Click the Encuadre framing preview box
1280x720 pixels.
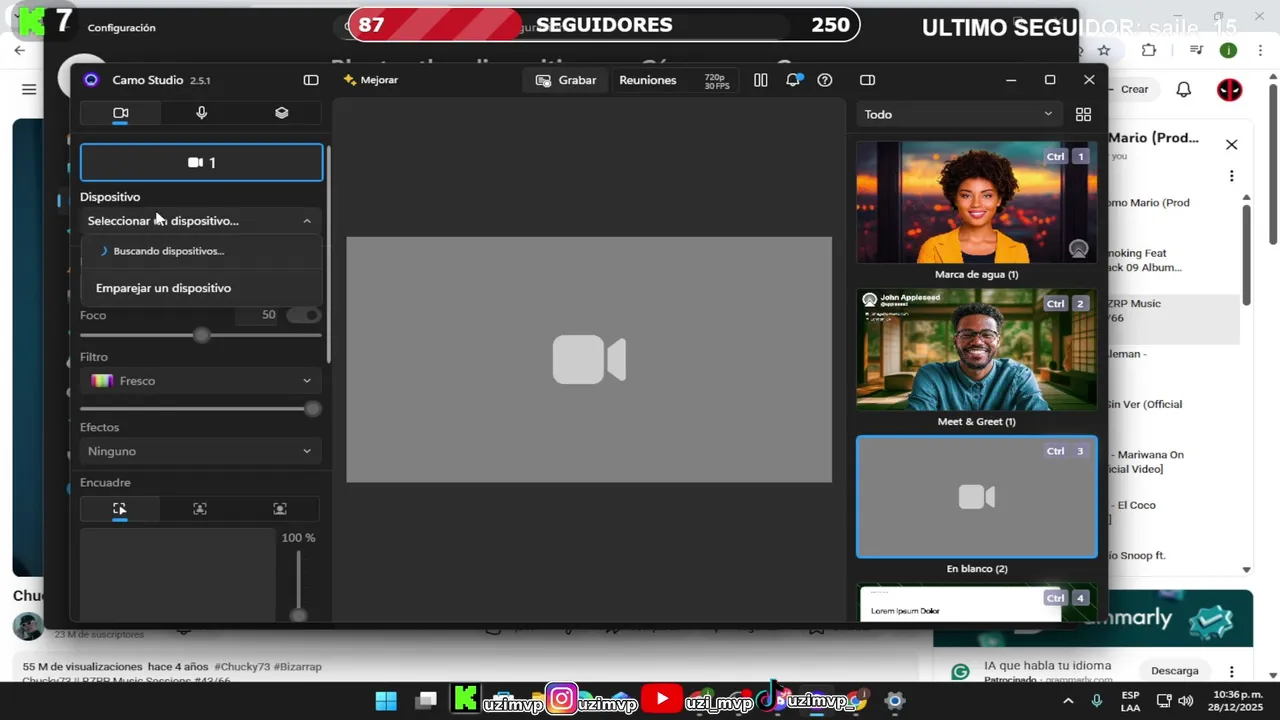point(177,575)
